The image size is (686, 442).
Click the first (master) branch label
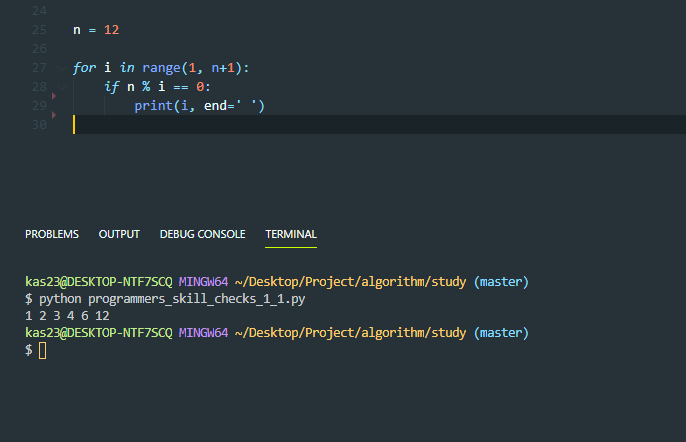pyautogui.click(x=501, y=282)
